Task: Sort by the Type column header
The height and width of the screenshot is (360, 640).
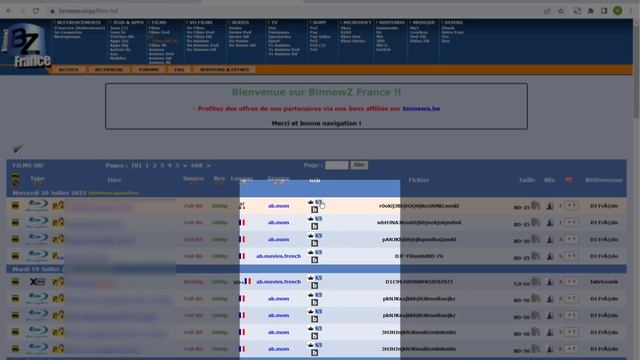Action: click(x=37, y=178)
